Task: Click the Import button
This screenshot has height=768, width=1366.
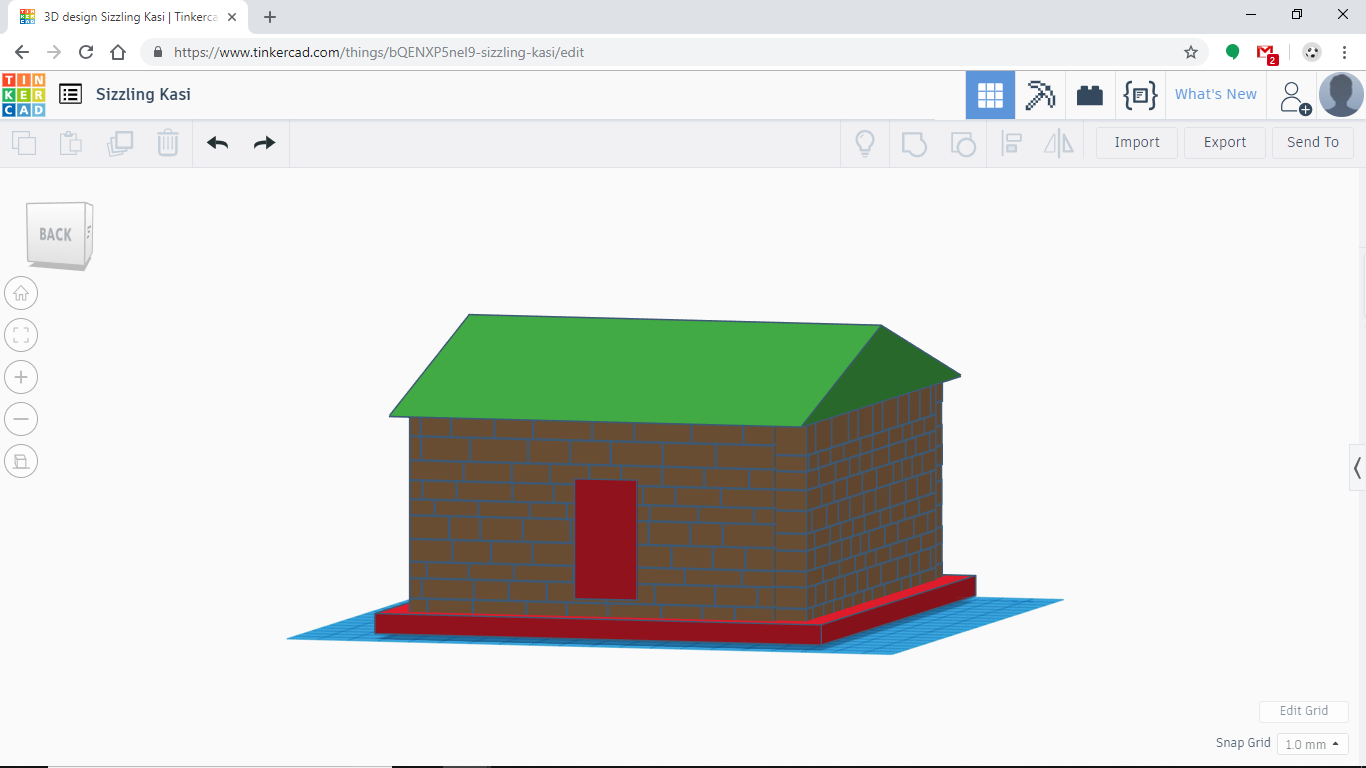Action: pyautogui.click(x=1136, y=142)
